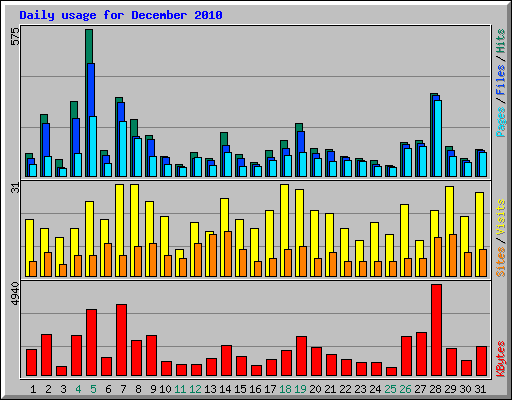The image size is (512, 400).
Task: Click day label 14 on x-axis
Action: (x=225, y=389)
